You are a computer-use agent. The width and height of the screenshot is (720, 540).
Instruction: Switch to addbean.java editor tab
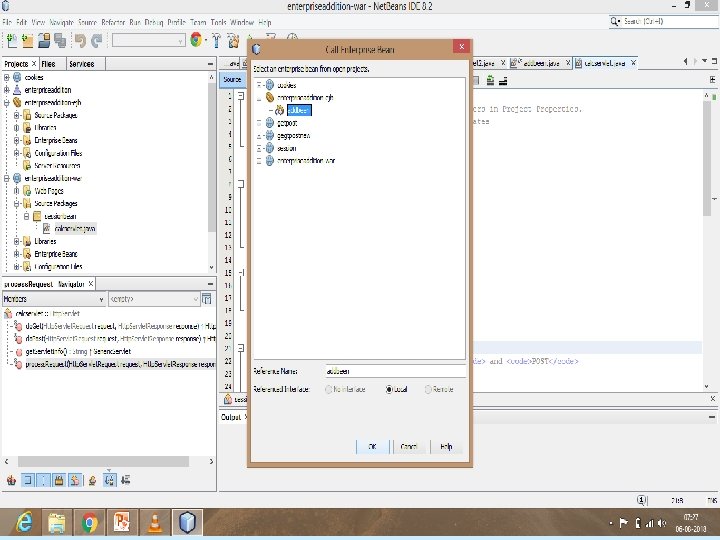pyautogui.click(x=542, y=63)
